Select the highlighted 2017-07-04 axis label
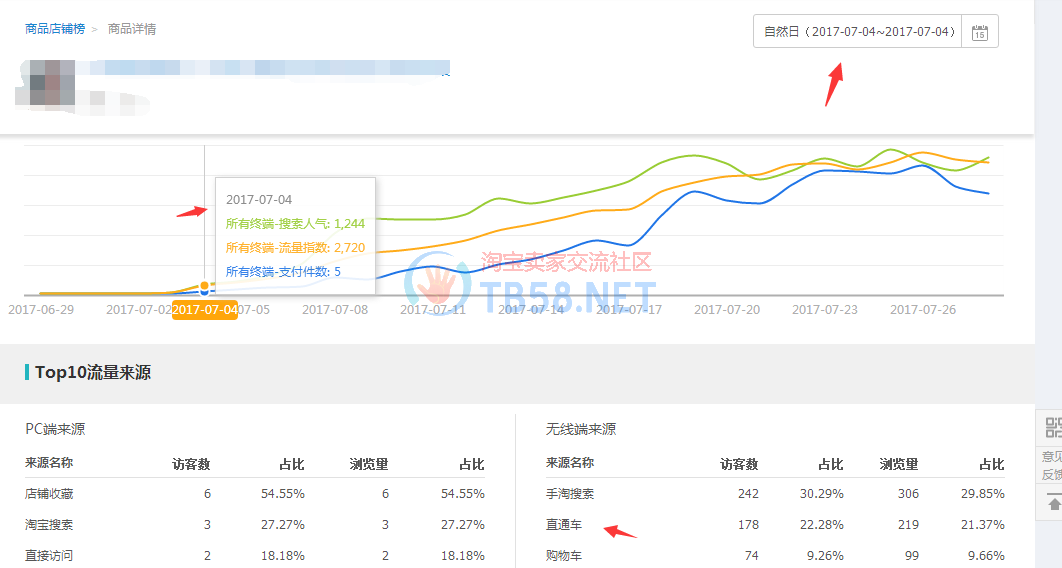 pos(204,310)
